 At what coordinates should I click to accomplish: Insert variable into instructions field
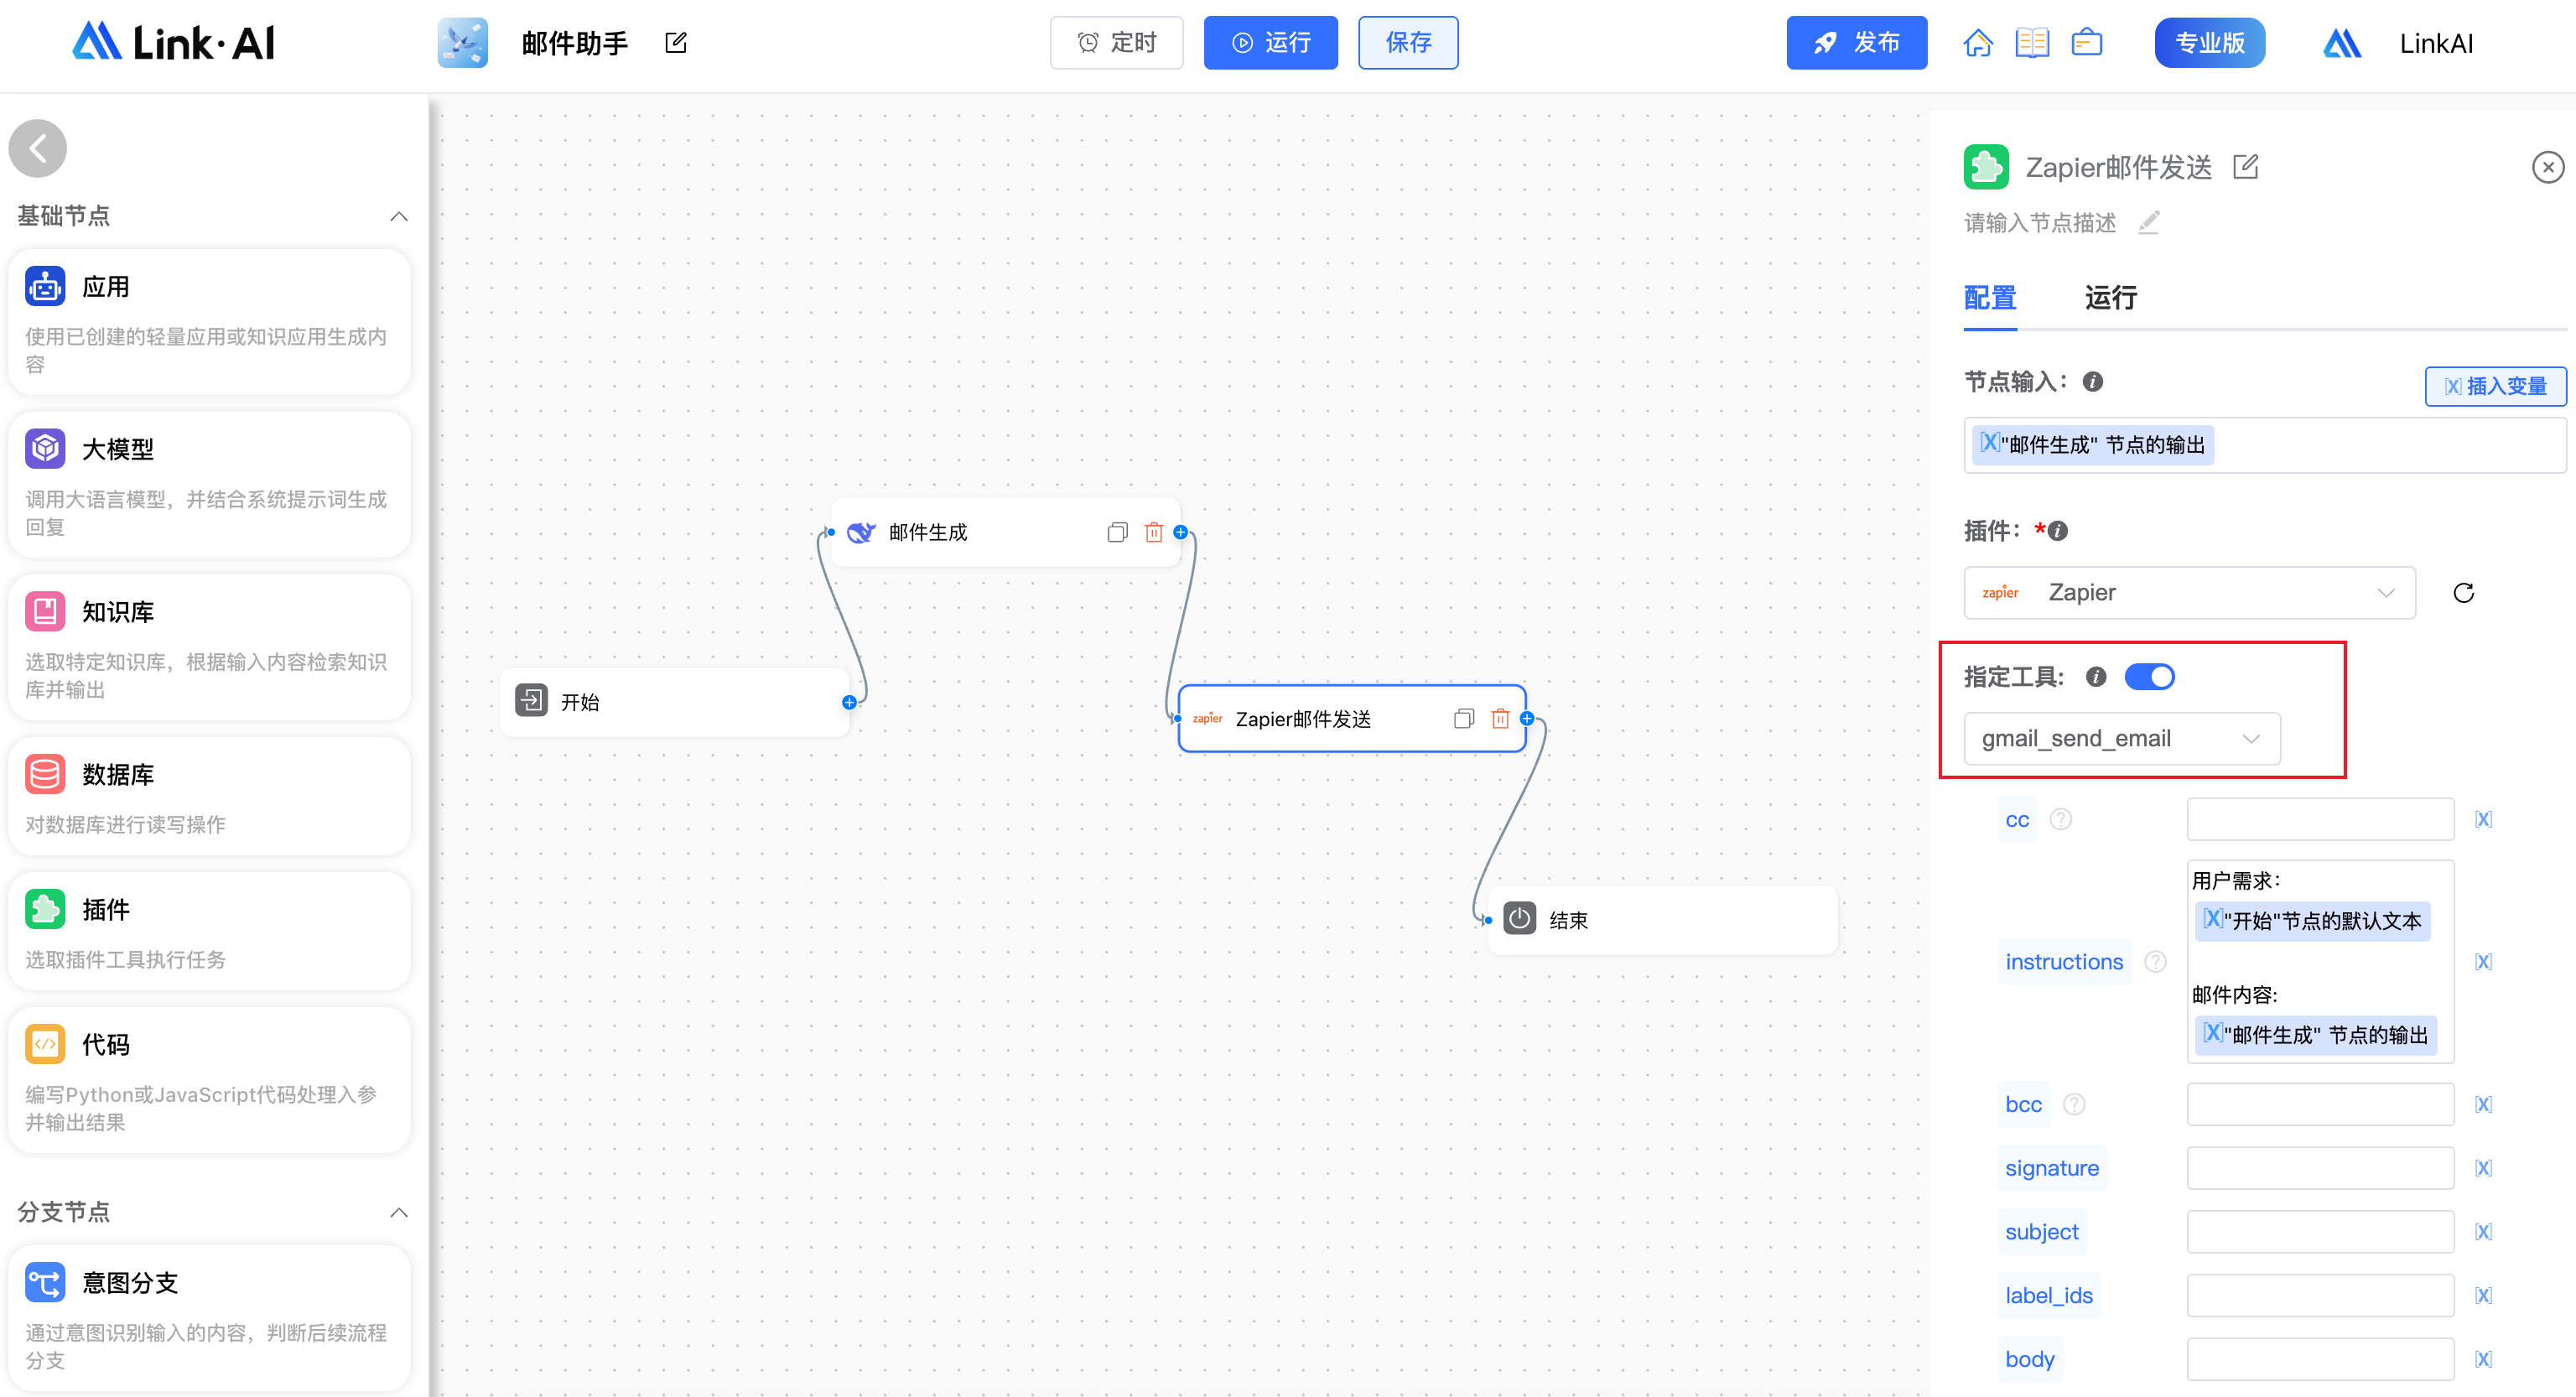pos(2482,961)
